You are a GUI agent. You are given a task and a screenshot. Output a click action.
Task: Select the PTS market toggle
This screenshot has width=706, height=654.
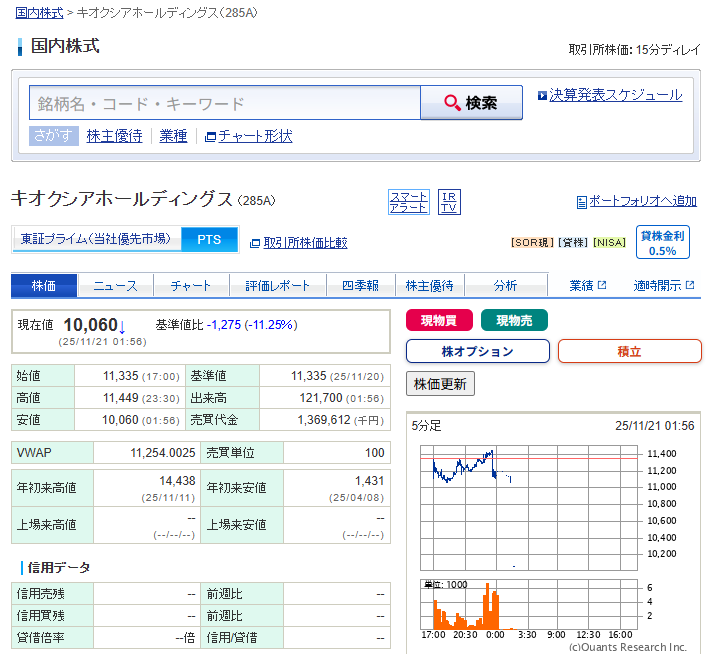tap(209, 239)
